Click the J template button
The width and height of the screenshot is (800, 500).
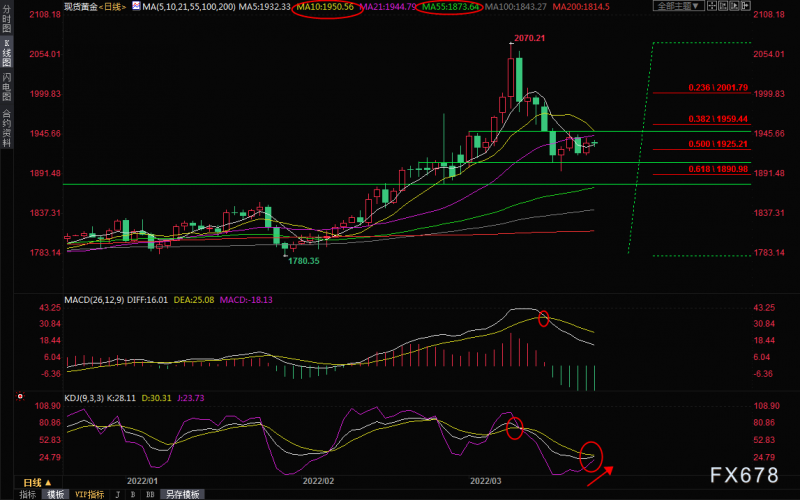point(117,494)
